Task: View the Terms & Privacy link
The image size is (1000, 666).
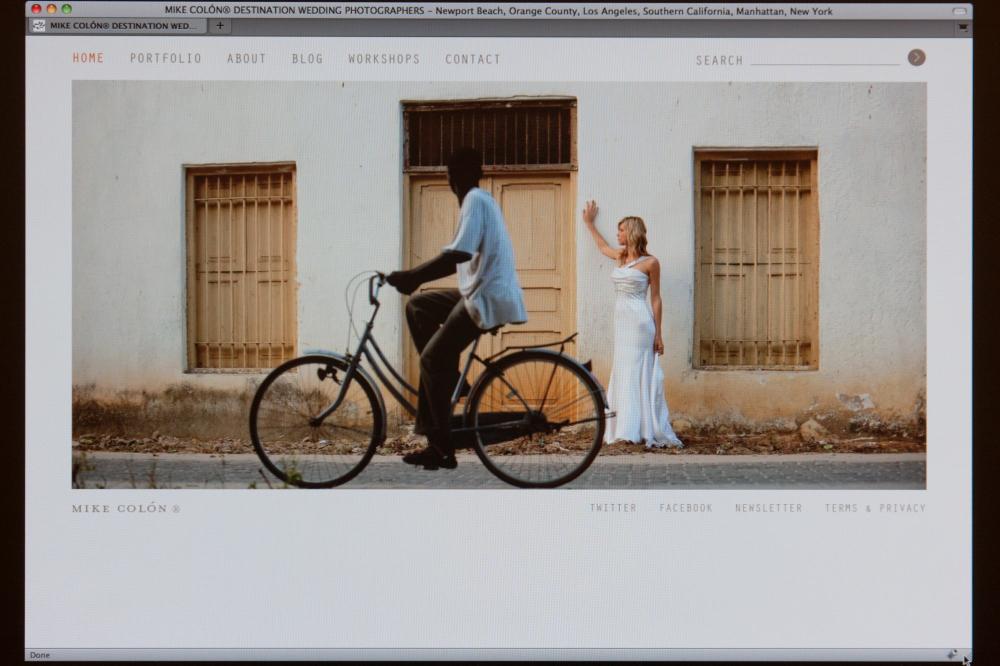Action: 874,508
